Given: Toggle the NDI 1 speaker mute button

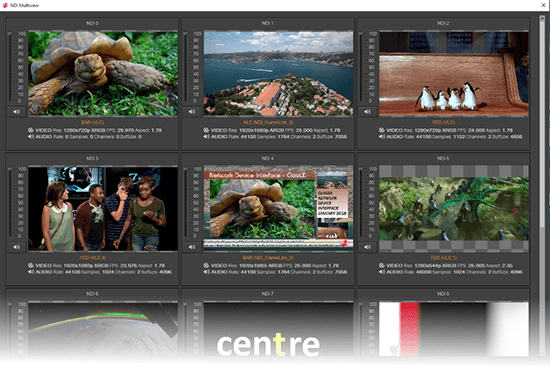Looking at the screenshot, I should (x=192, y=112).
